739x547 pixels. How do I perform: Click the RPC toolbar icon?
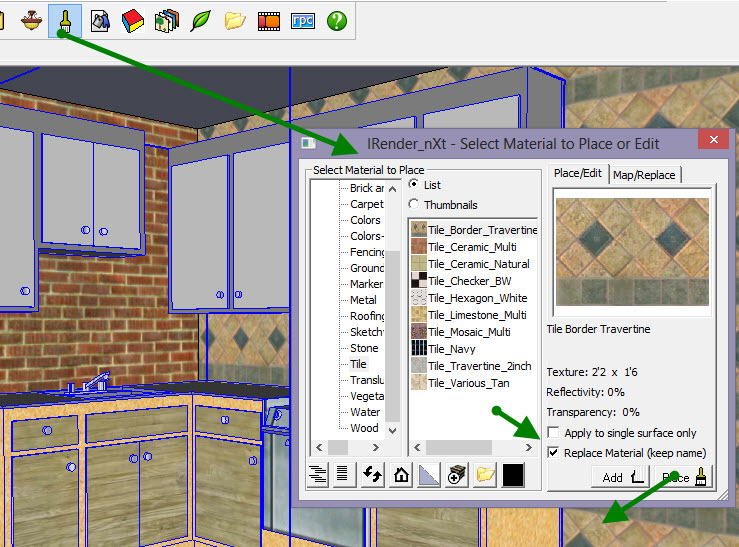click(x=302, y=19)
